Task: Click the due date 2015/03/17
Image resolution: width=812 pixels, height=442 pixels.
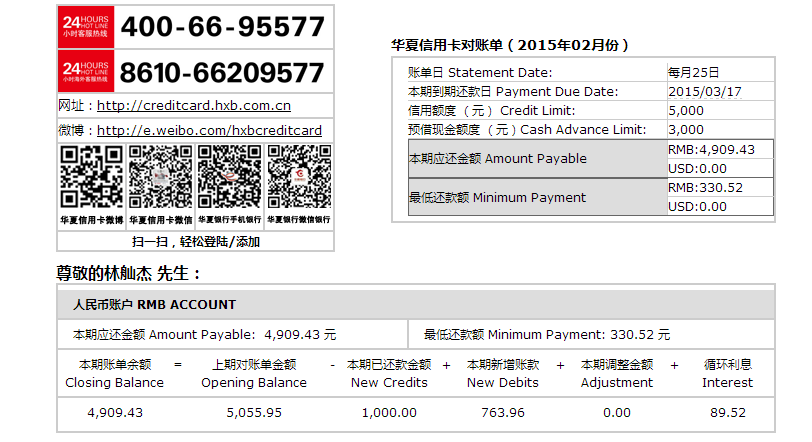Action: pos(705,92)
